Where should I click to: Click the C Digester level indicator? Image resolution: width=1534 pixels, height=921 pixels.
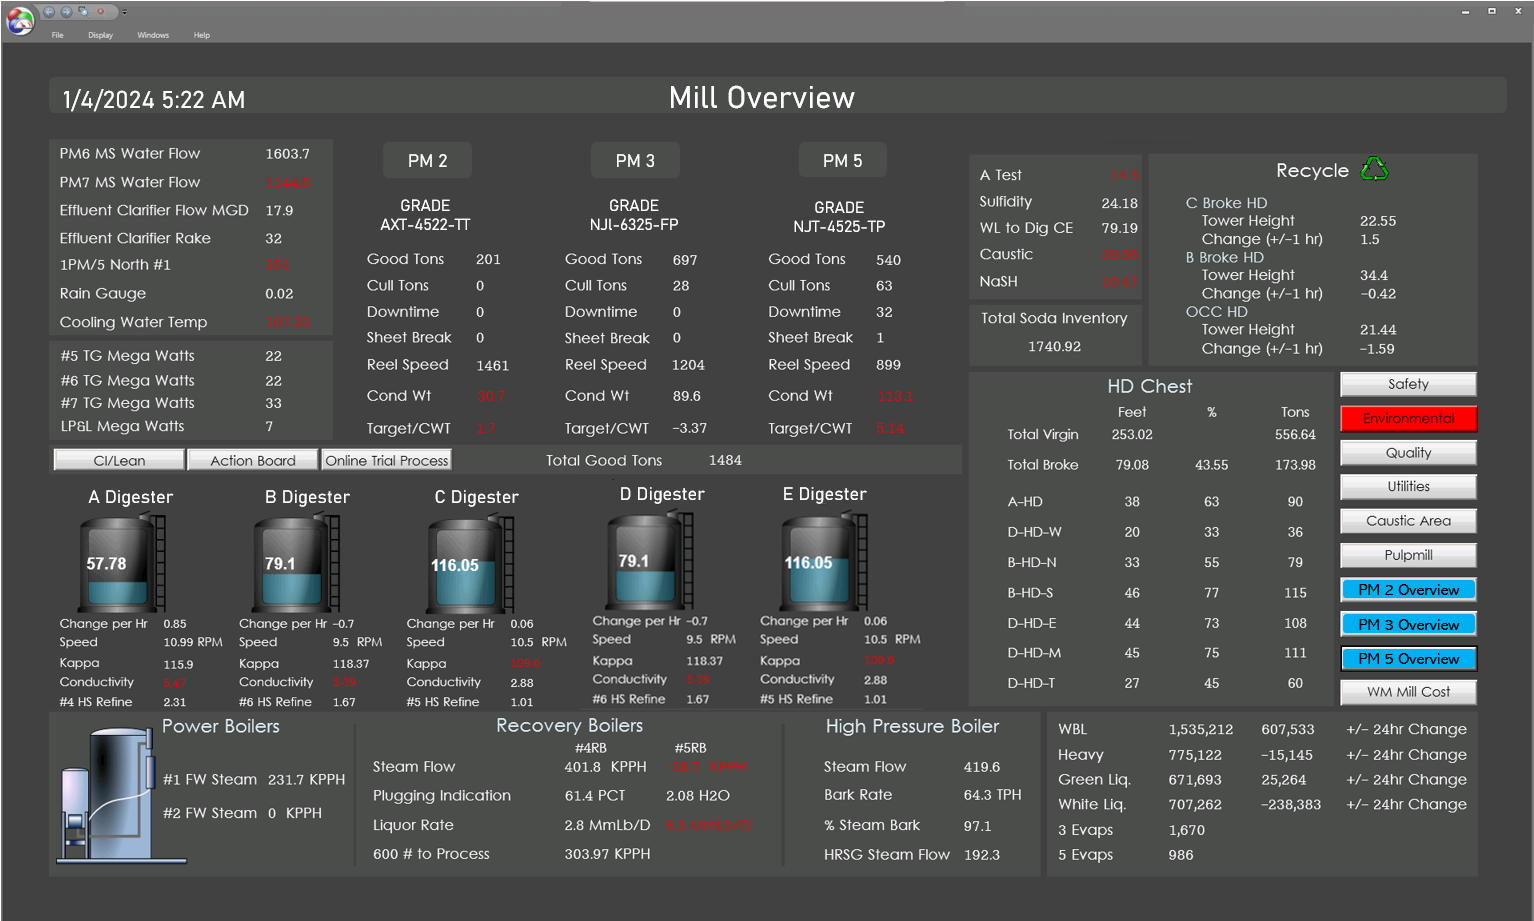coord(457,565)
